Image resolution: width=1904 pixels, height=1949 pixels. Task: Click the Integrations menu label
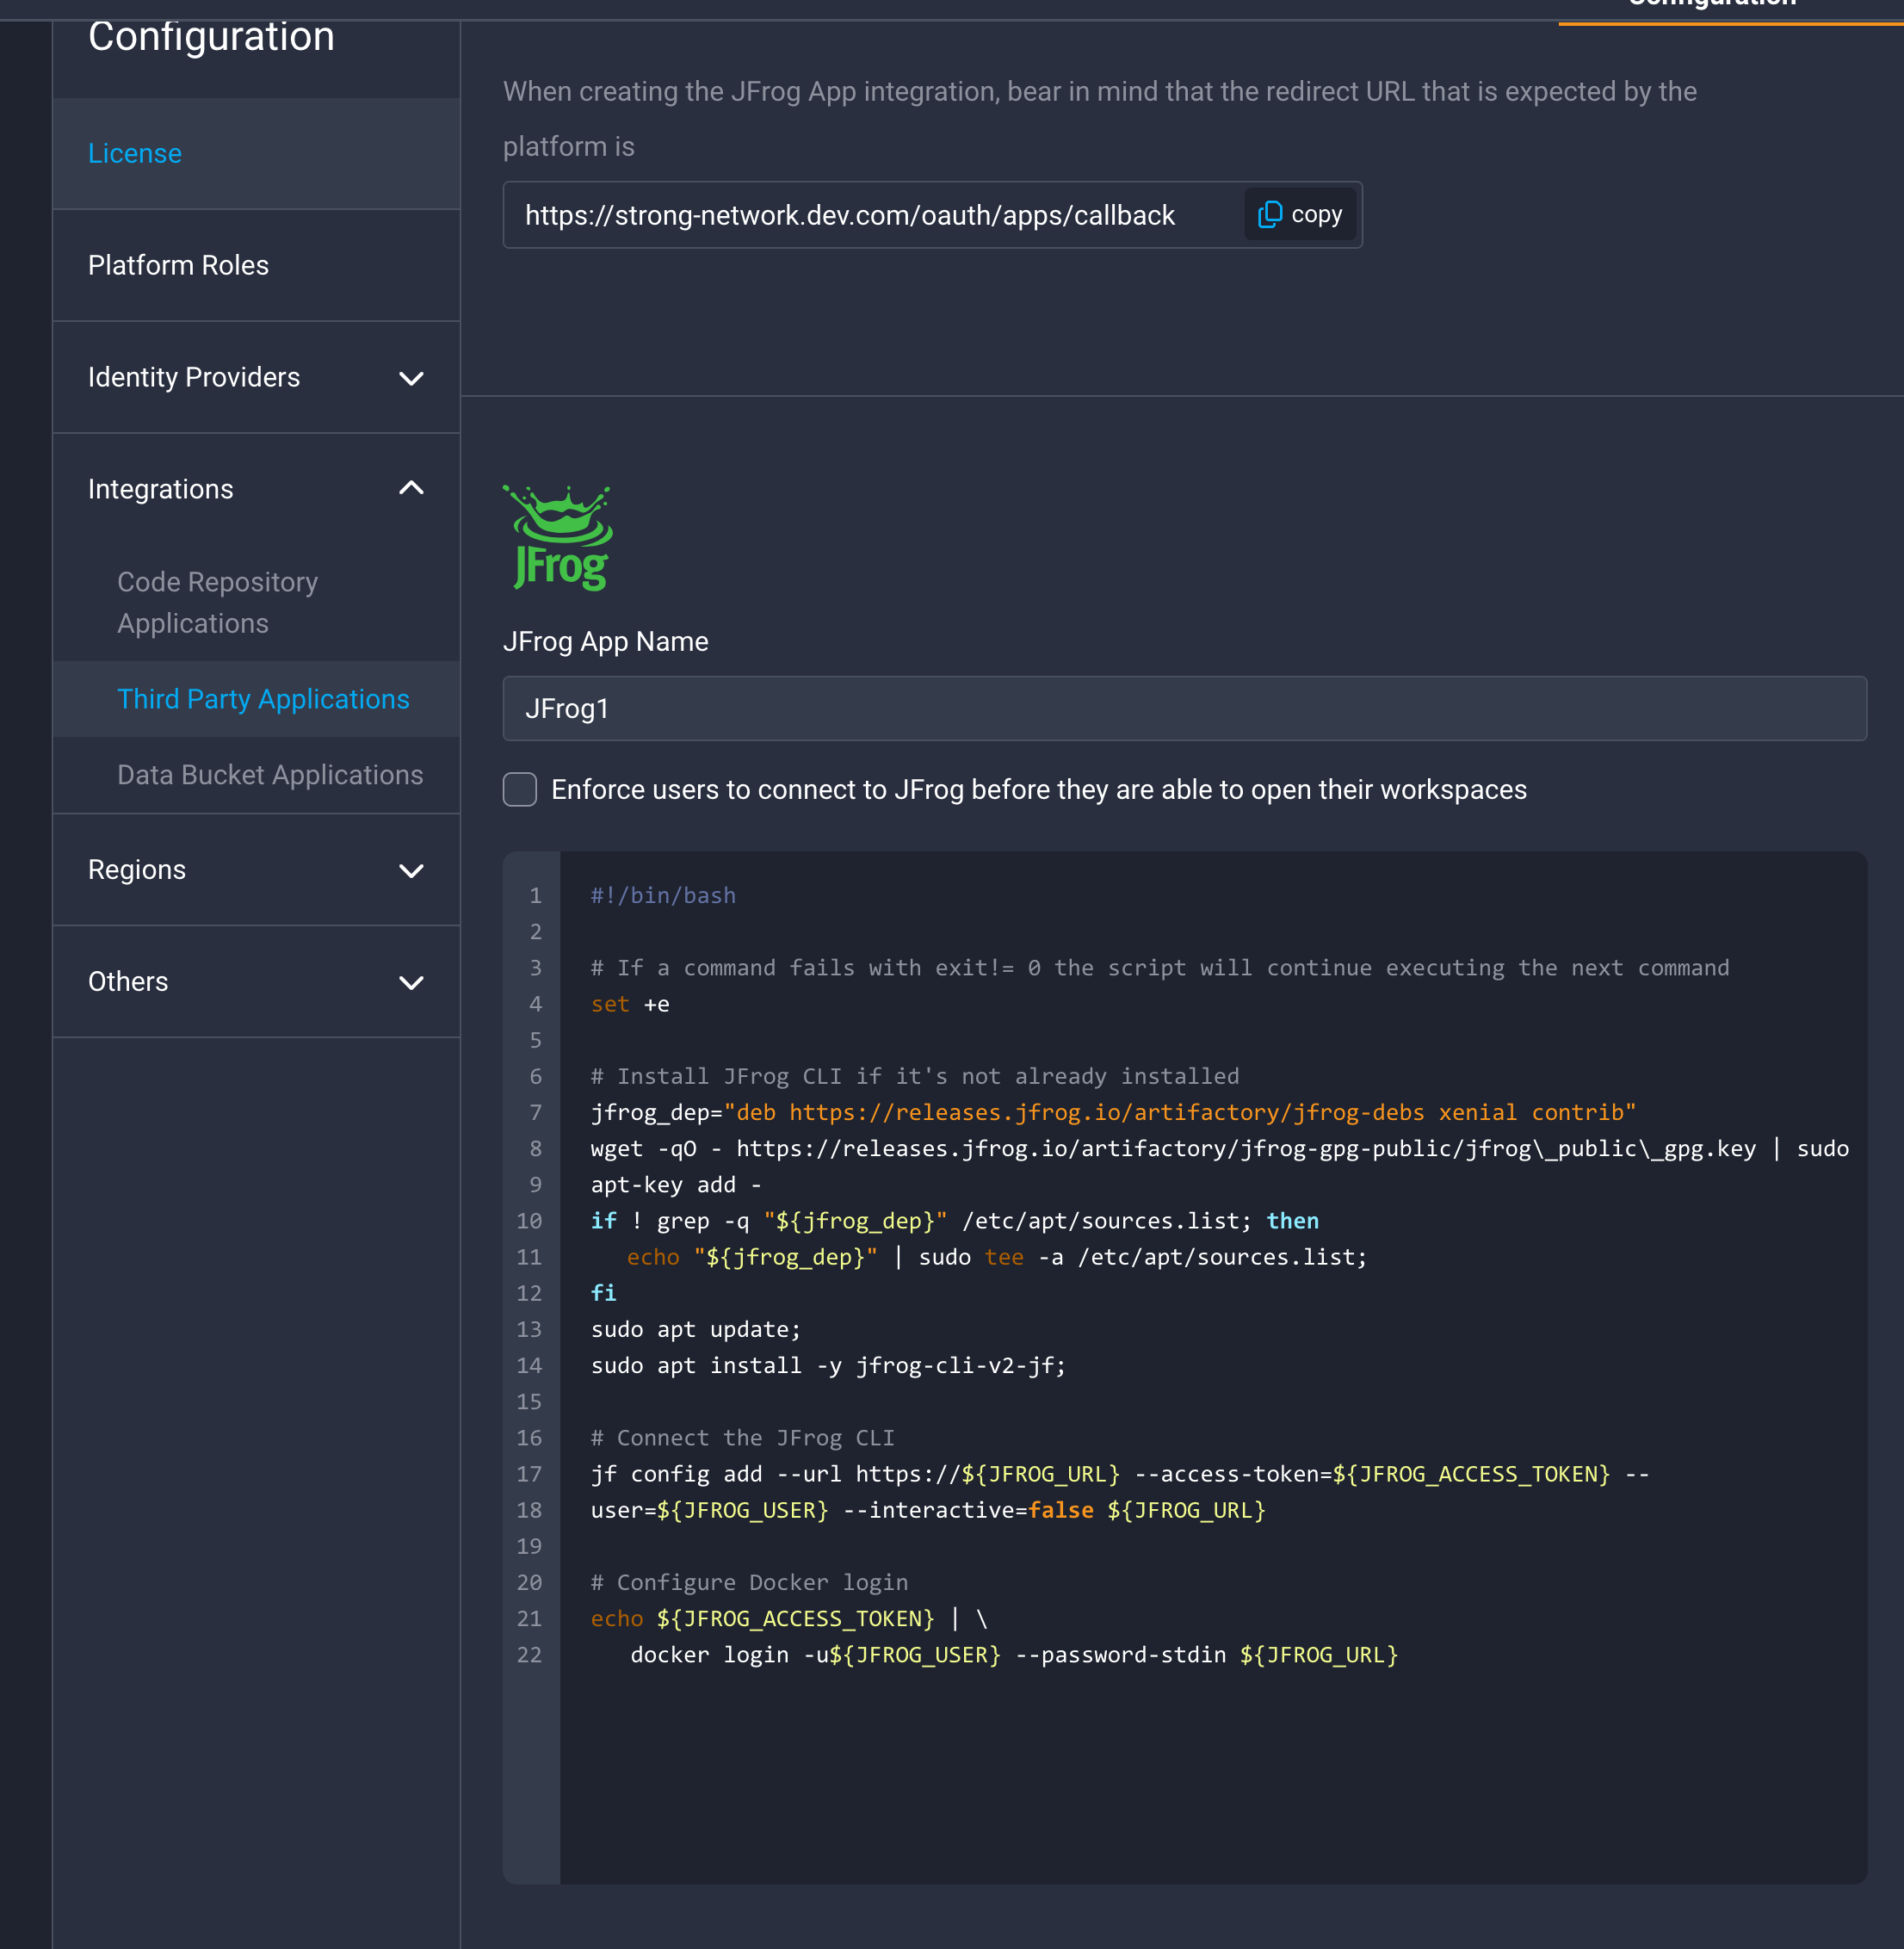pos(160,489)
